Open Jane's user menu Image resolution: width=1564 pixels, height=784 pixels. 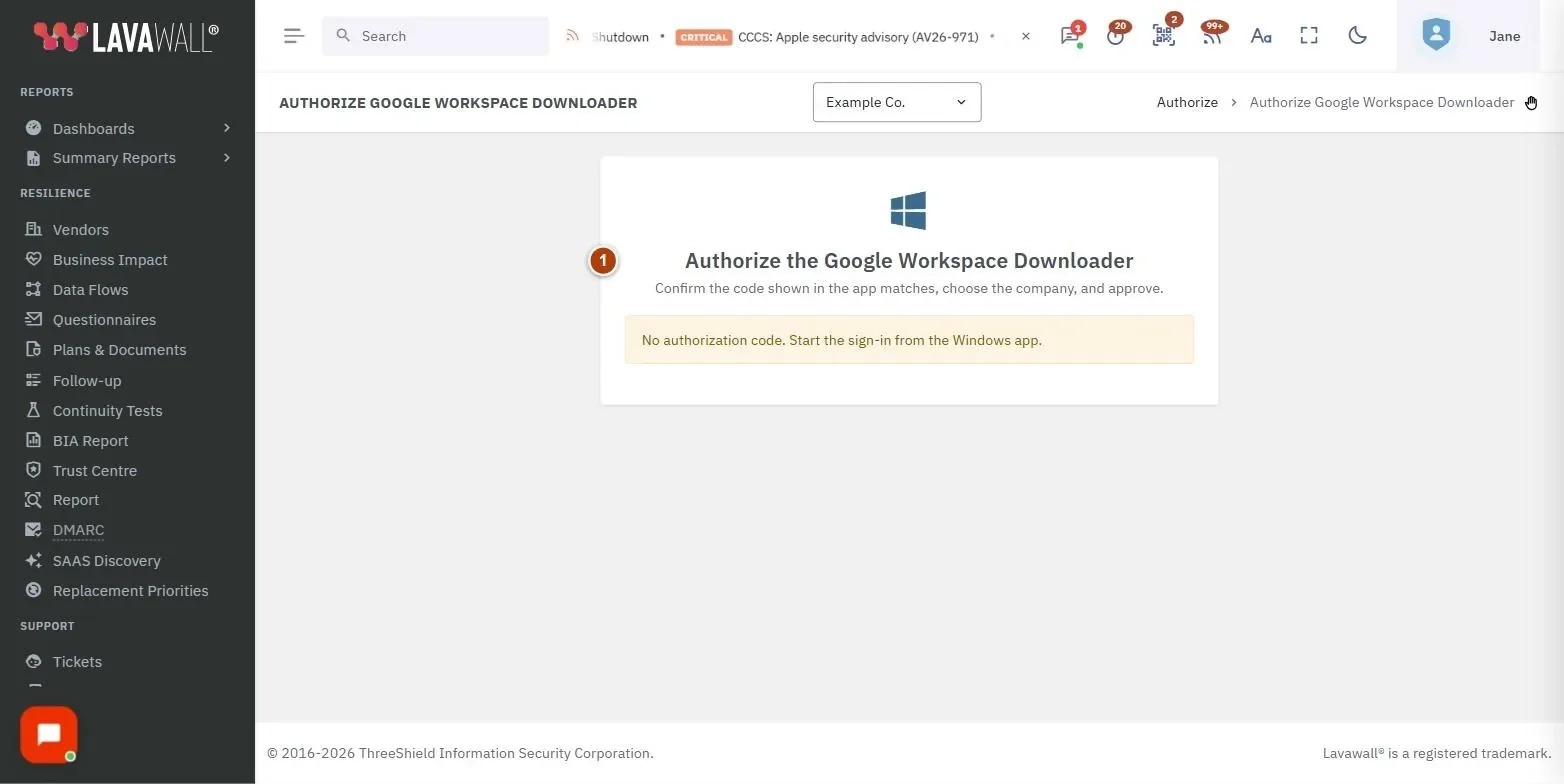(x=1504, y=36)
